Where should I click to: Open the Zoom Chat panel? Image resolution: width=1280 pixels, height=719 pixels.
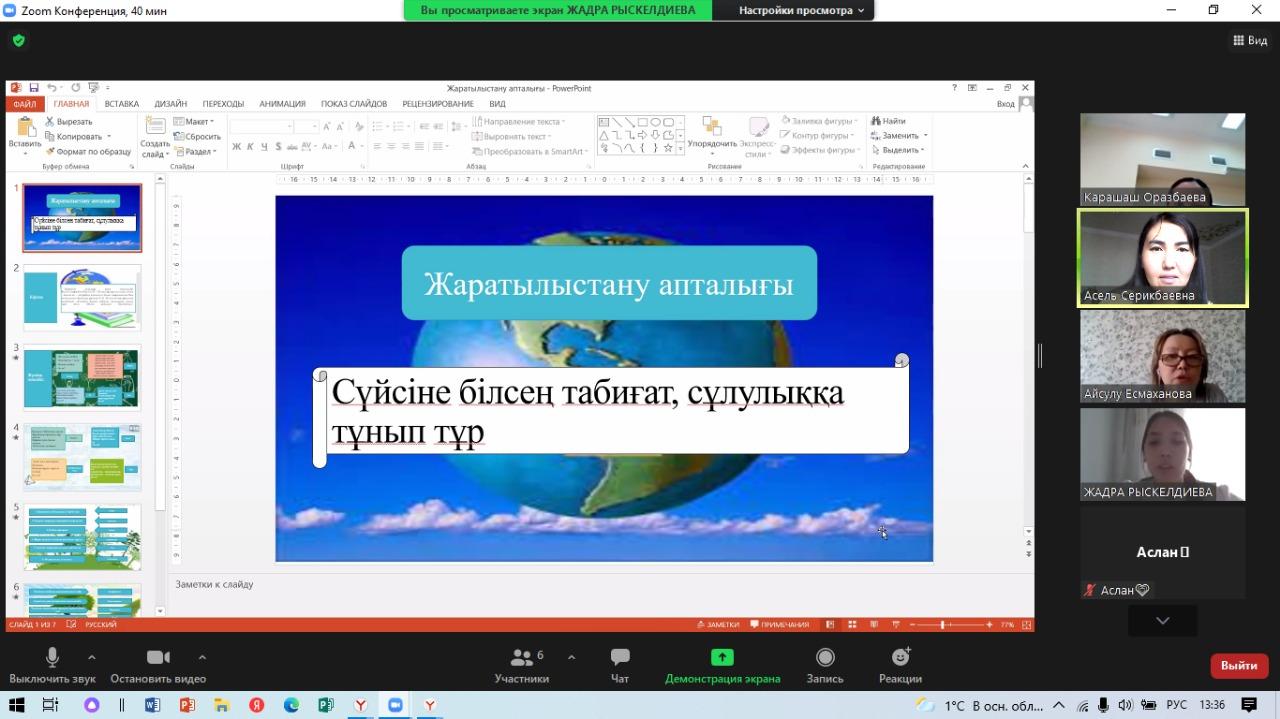click(620, 666)
